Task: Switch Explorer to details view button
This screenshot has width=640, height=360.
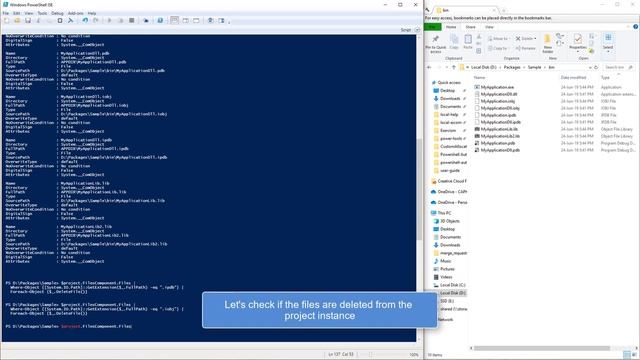Action: point(627,355)
